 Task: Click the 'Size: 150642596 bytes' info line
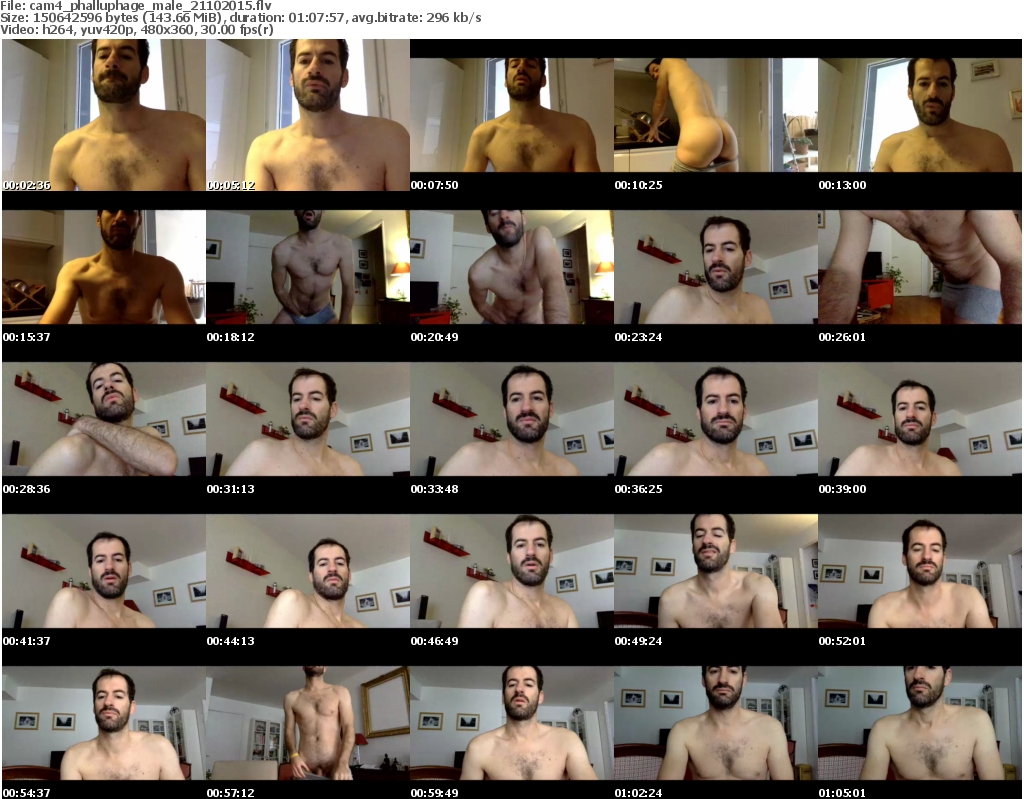pyautogui.click(x=241, y=18)
